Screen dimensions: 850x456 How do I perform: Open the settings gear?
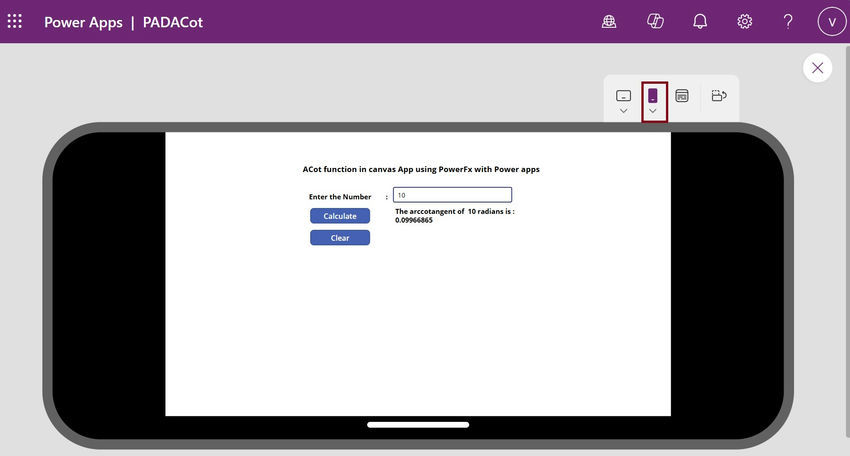tap(744, 21)
